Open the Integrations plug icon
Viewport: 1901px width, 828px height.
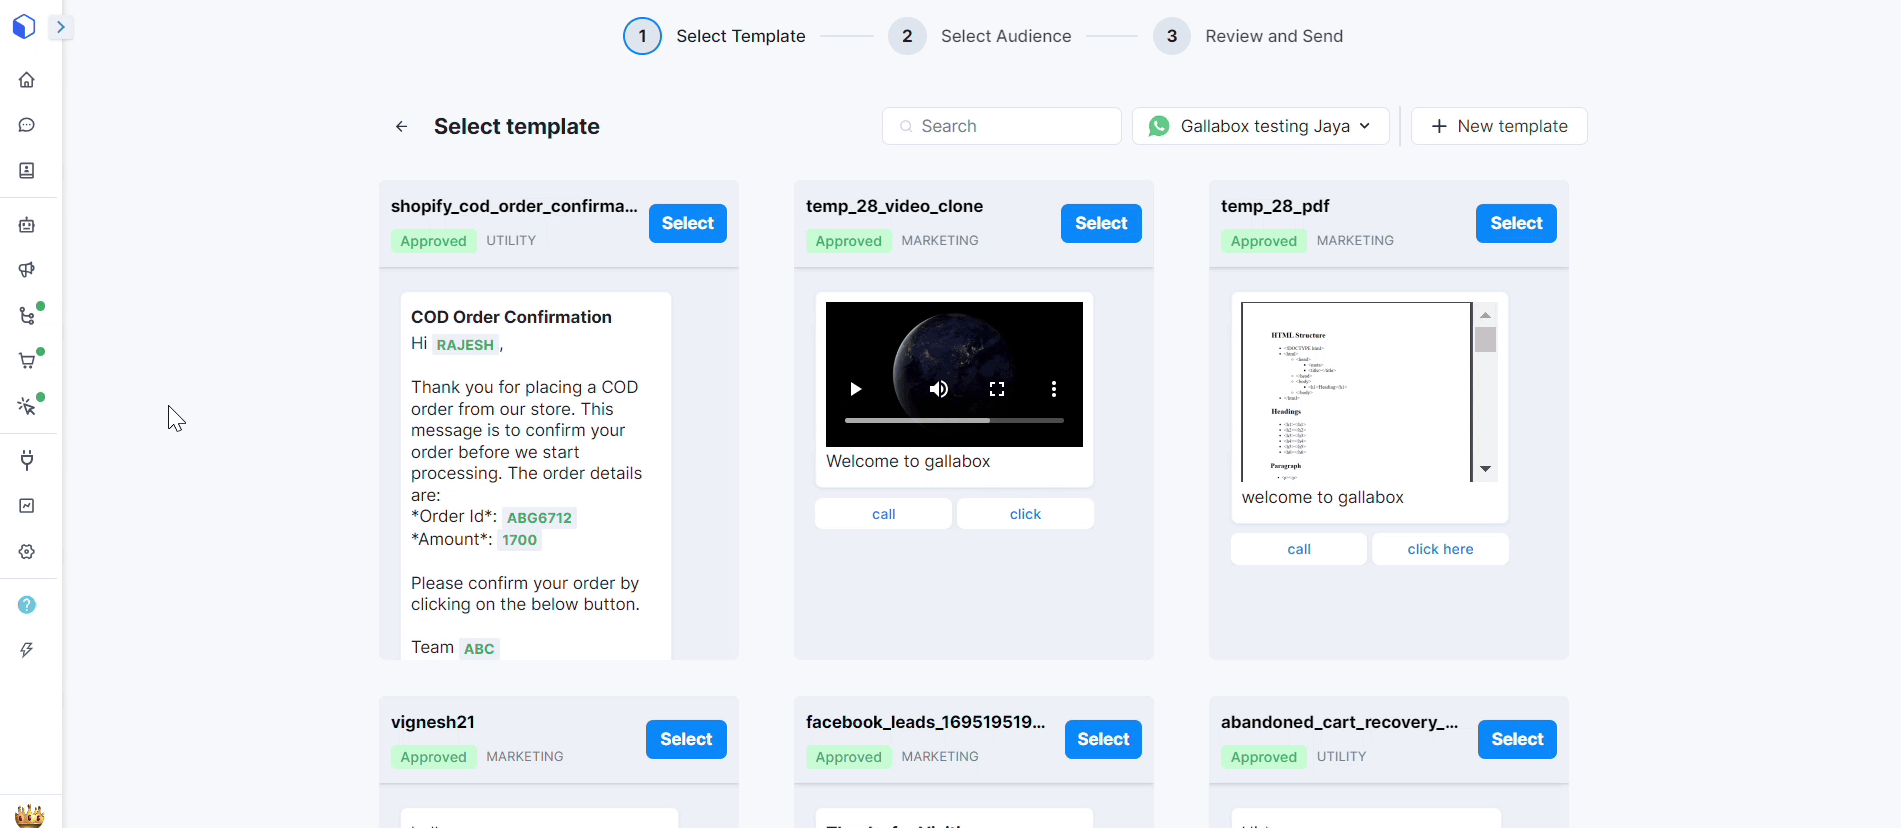tap(27, 460)
